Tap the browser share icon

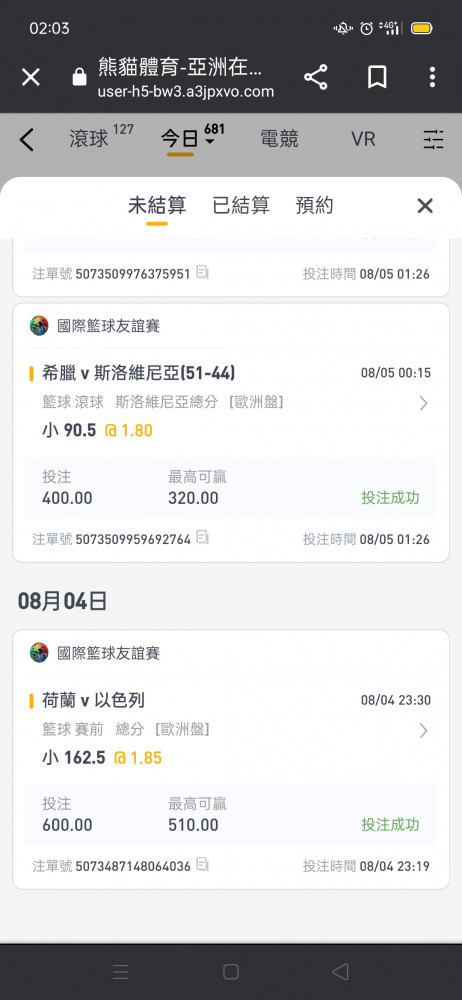click(x=316, y=77)
